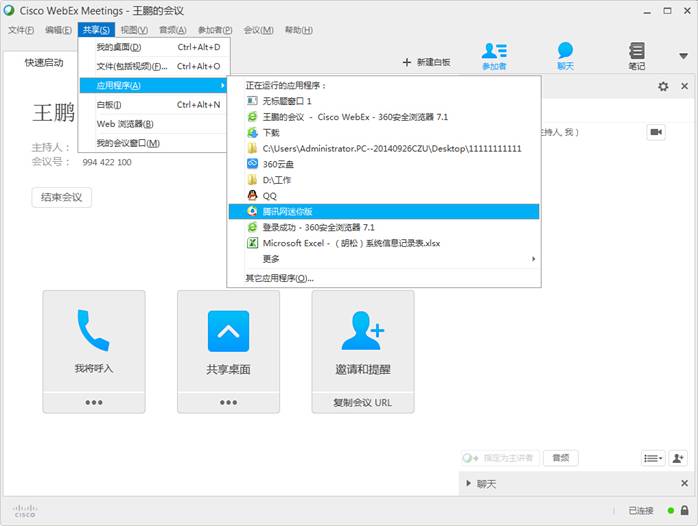Click the green connection status indicator

[x=670, y=511]
